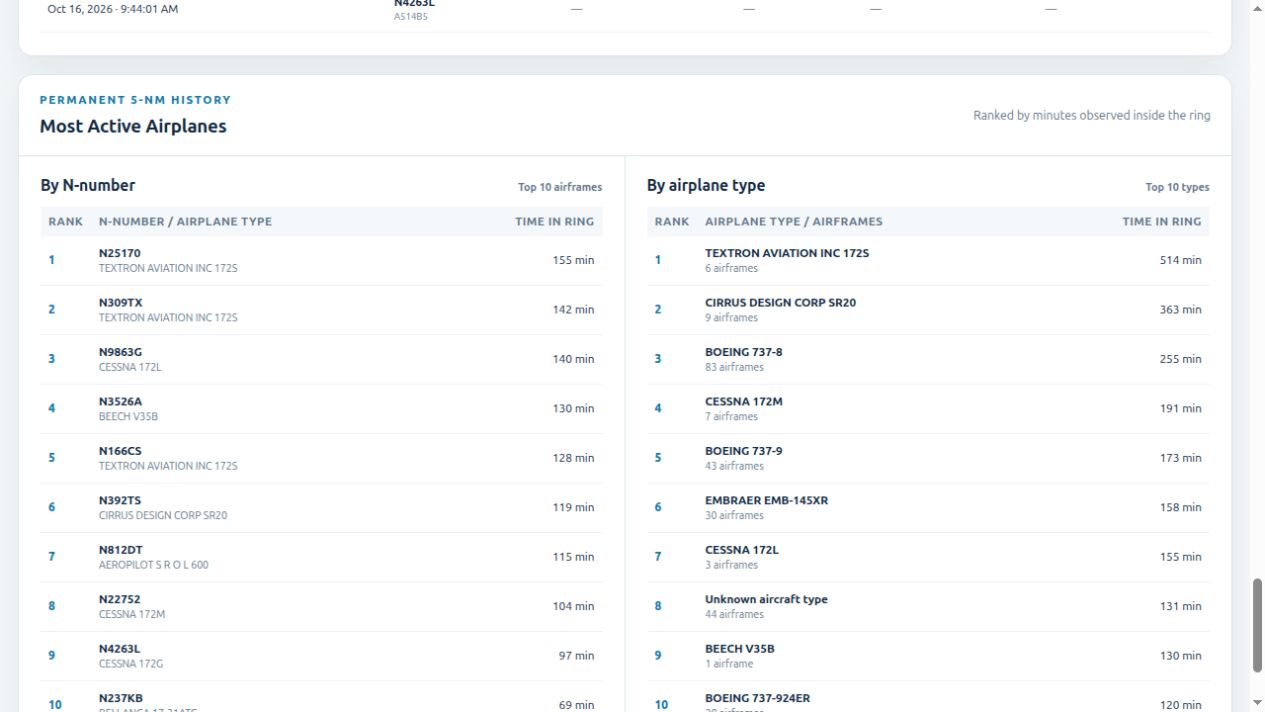Screen dimensions: 1265x712
Task: Click the N-NUMBER / AIRPLANE TYPE column header
Action: [x=185, y=222]
